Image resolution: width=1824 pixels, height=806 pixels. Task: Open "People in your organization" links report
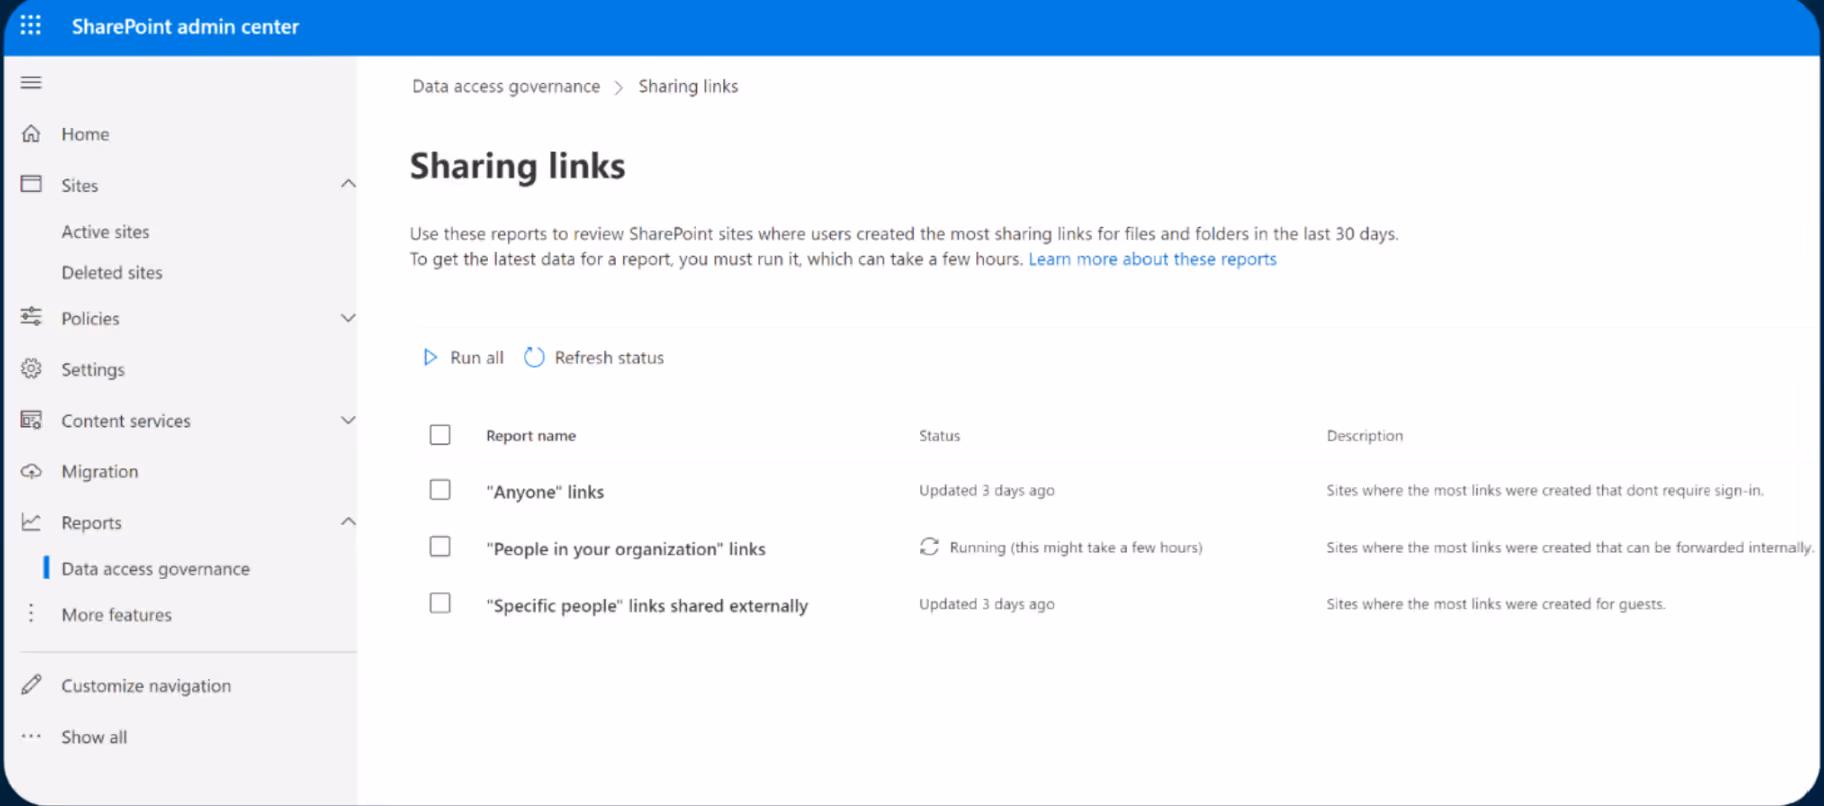626,549
